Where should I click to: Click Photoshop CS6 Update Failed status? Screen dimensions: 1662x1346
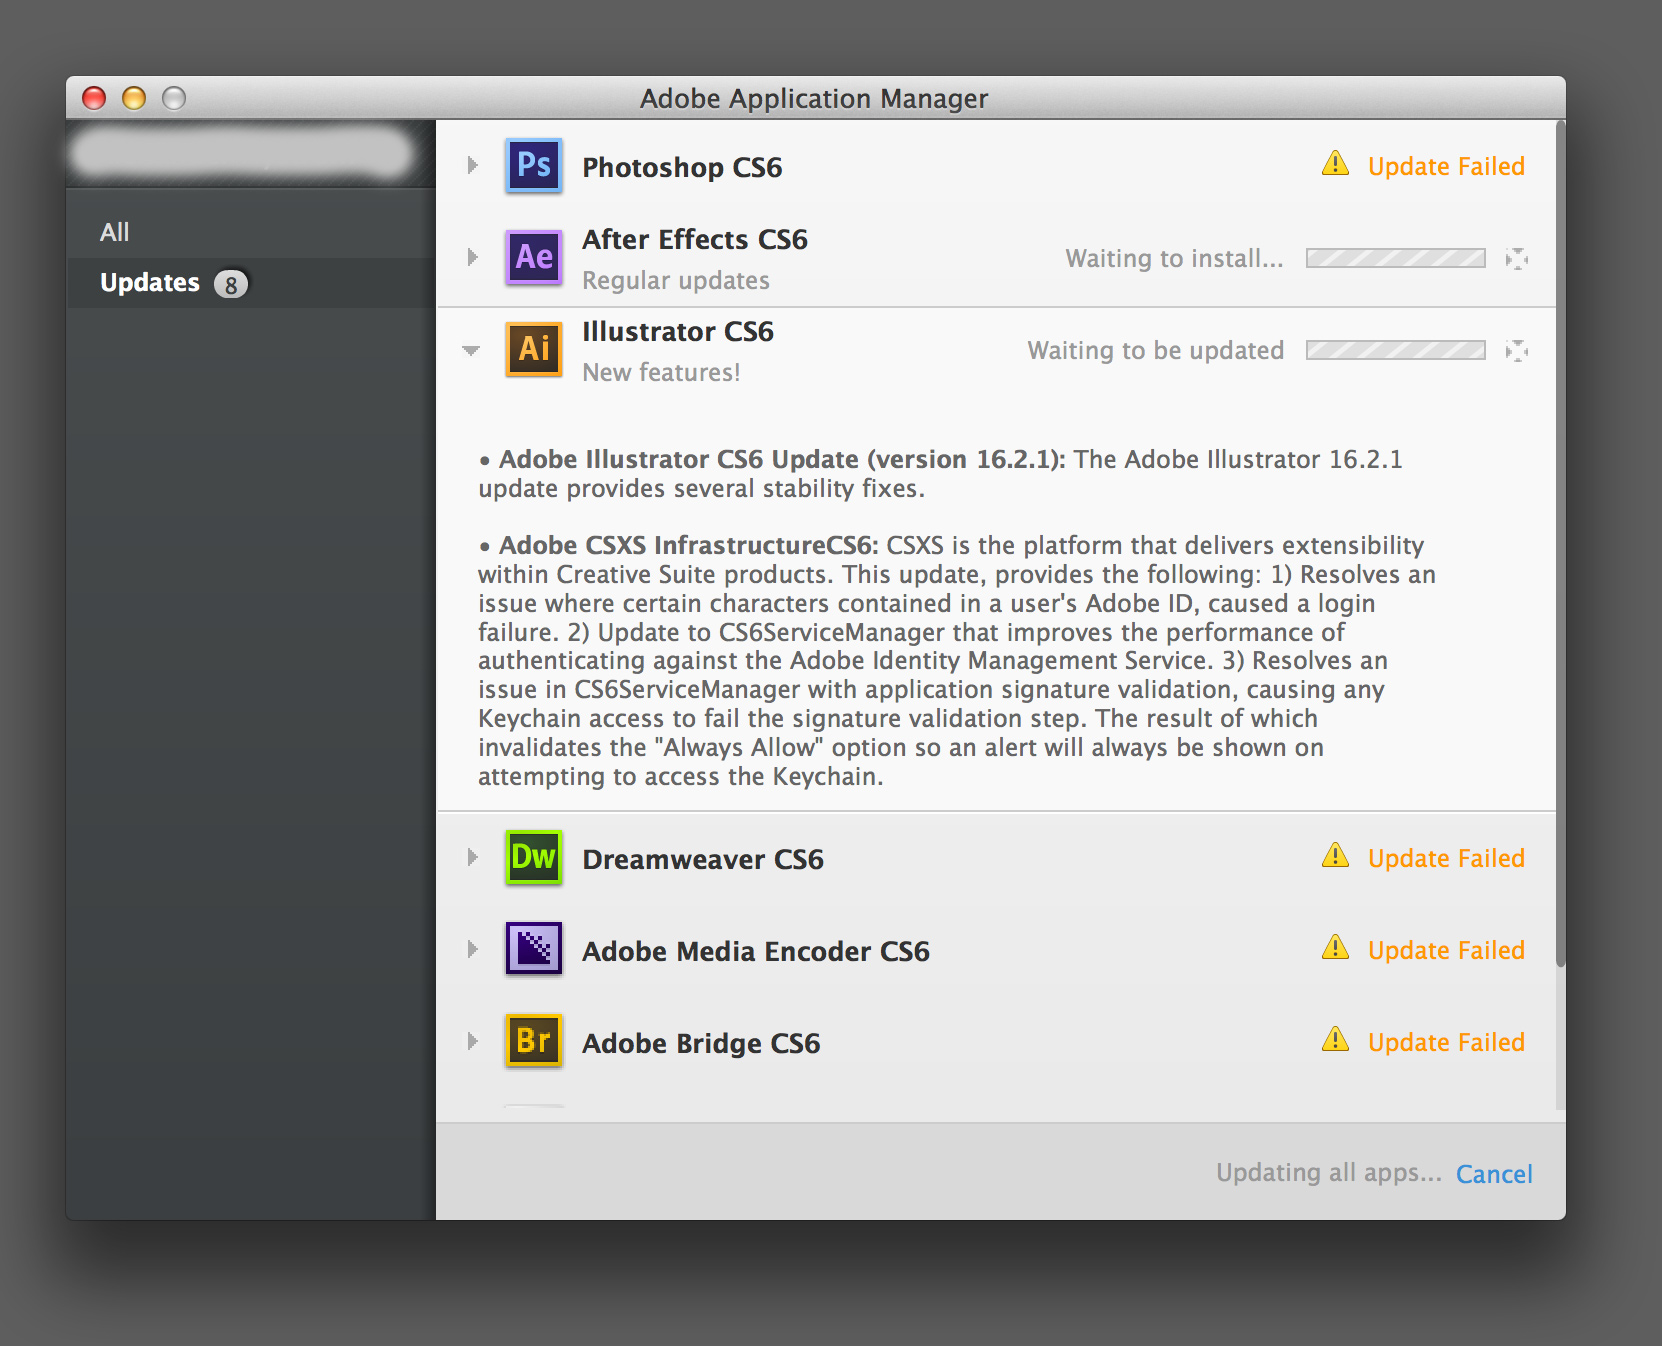(x=1446, y=166)
